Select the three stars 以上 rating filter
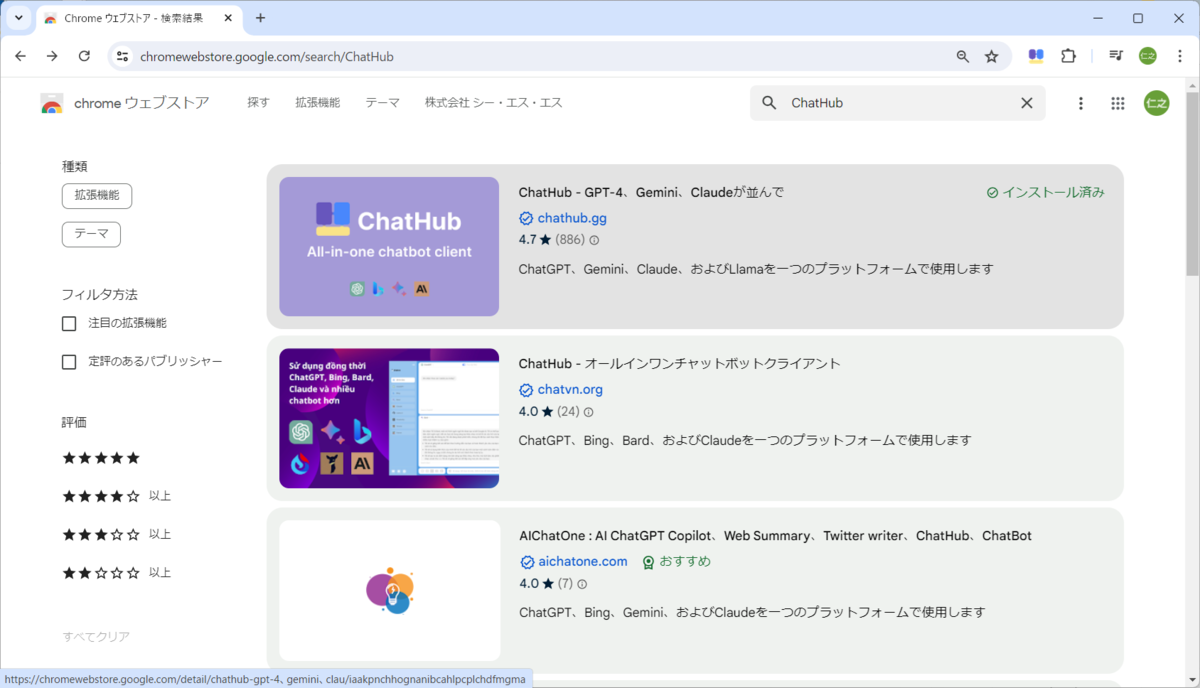This screenshot has width=1200, height=688. [116, 534]
